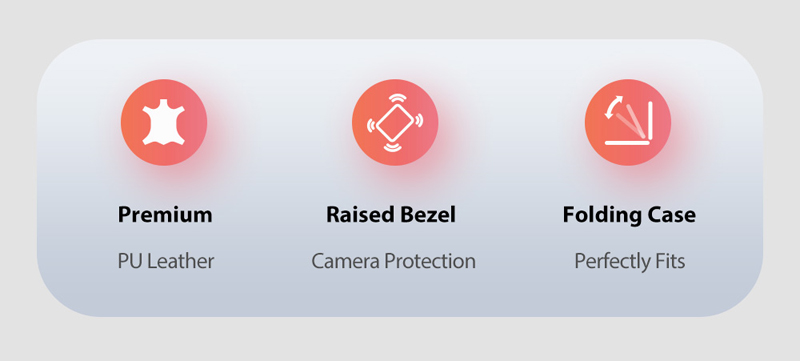Click the Camera Protection subtitle
This screenshot has height=361, width=800.
pyautogui.click(x=393, y=262)
